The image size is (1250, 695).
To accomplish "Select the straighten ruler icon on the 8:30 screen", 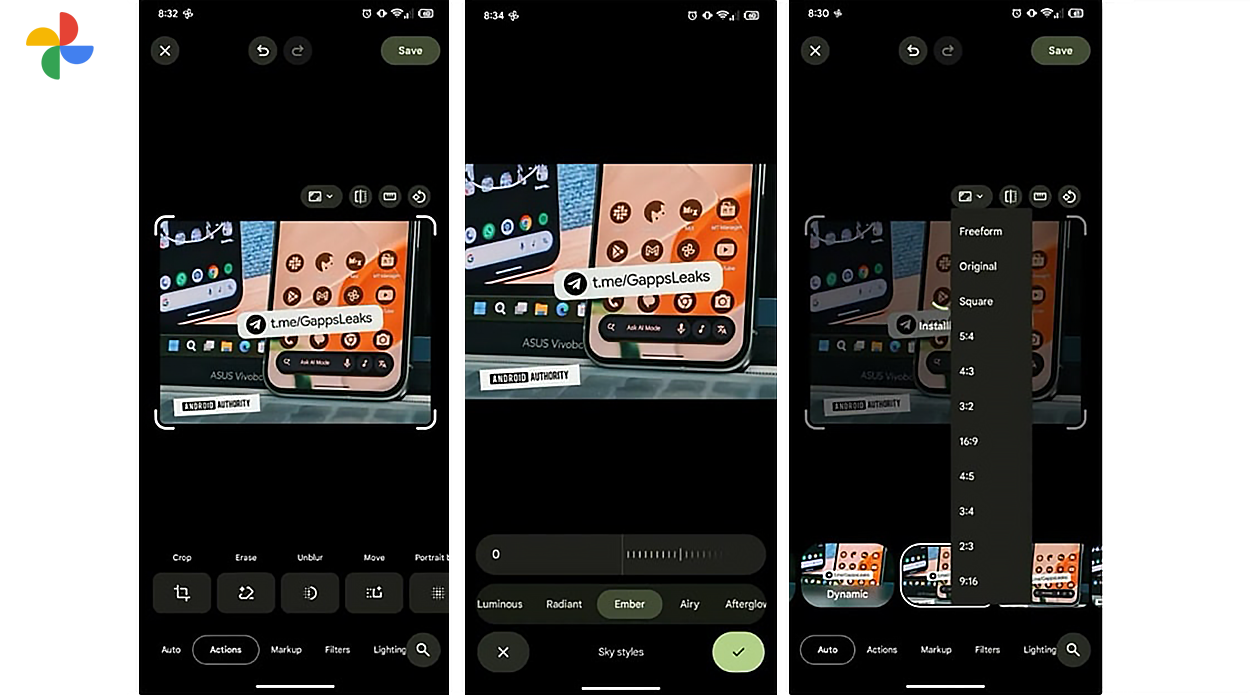I will click(1040, 197).
